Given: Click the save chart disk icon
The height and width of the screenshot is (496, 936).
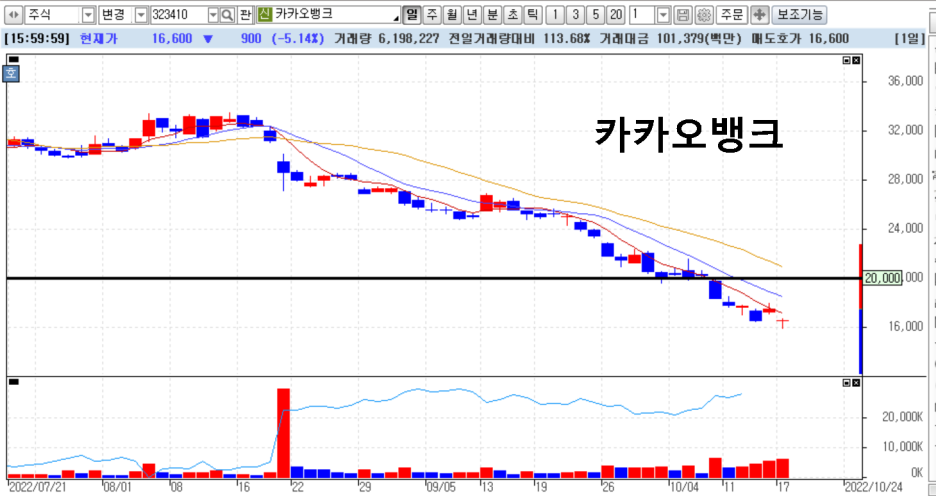Looking at the screenshot, I should click(x=684, y=15).
